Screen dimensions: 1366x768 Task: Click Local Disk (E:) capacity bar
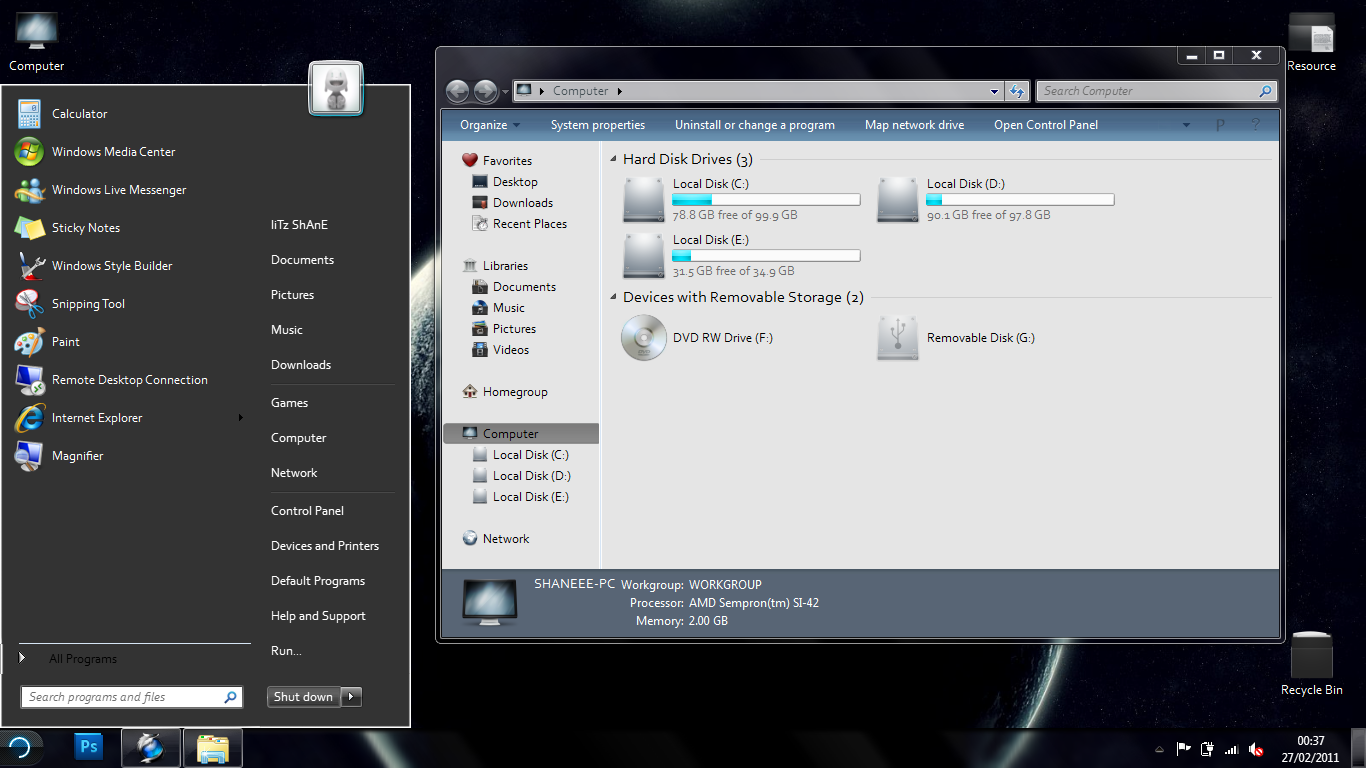pos(766,256)
